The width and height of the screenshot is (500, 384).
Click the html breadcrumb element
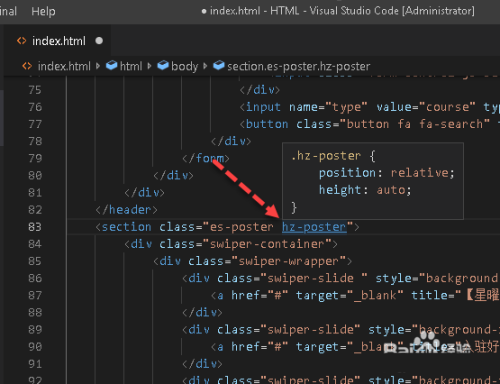pos(131,66)
